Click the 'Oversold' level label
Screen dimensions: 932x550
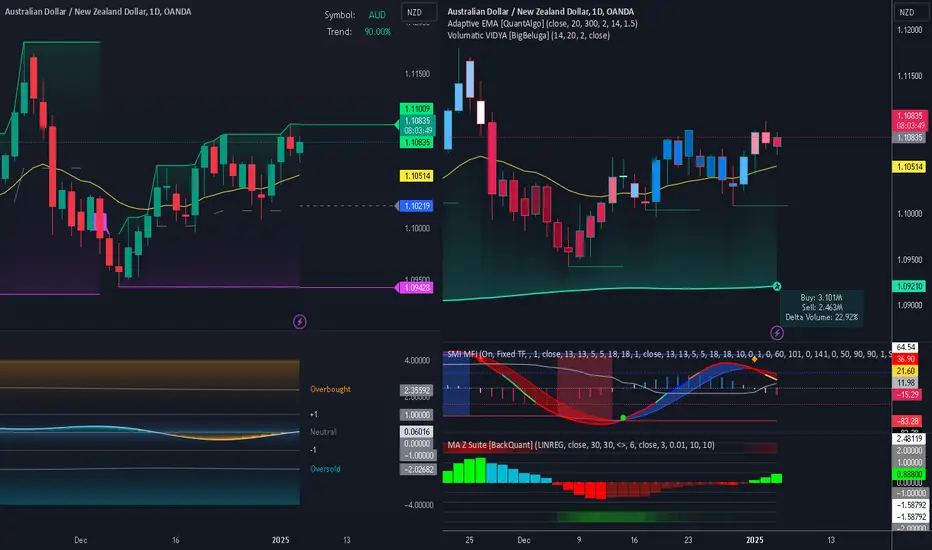coord(325,469)
